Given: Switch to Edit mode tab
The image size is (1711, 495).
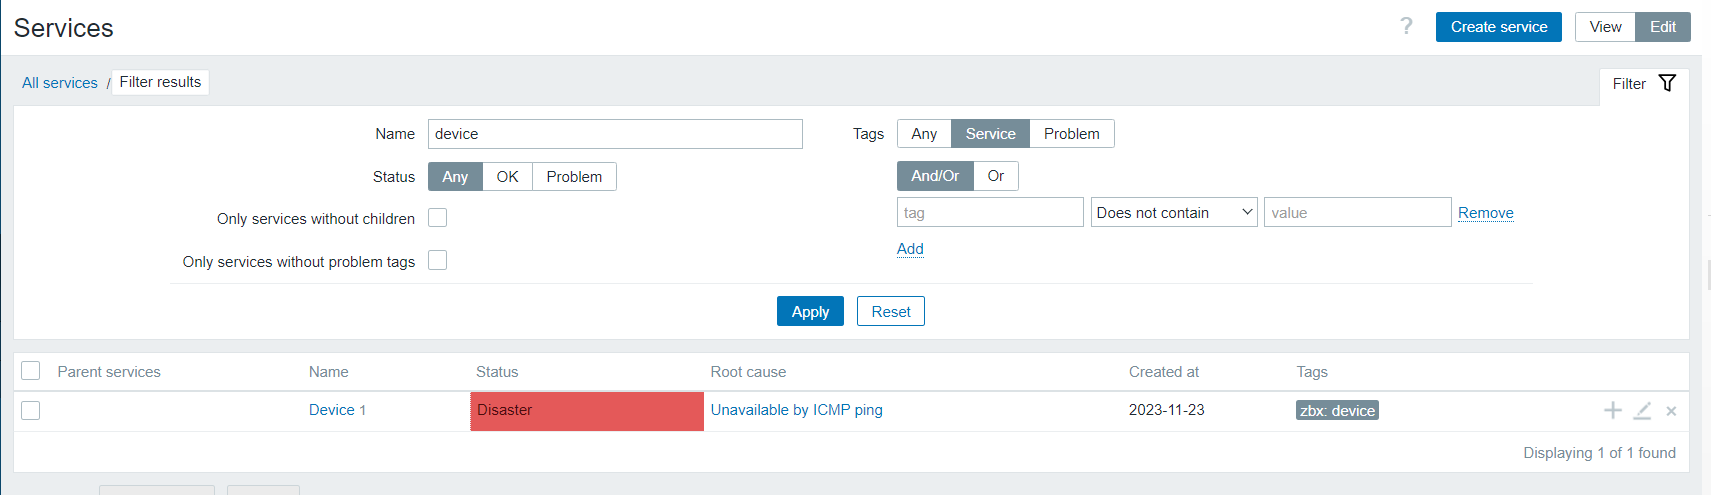Looking at the screenshot, I should (x=1662, y=27).
